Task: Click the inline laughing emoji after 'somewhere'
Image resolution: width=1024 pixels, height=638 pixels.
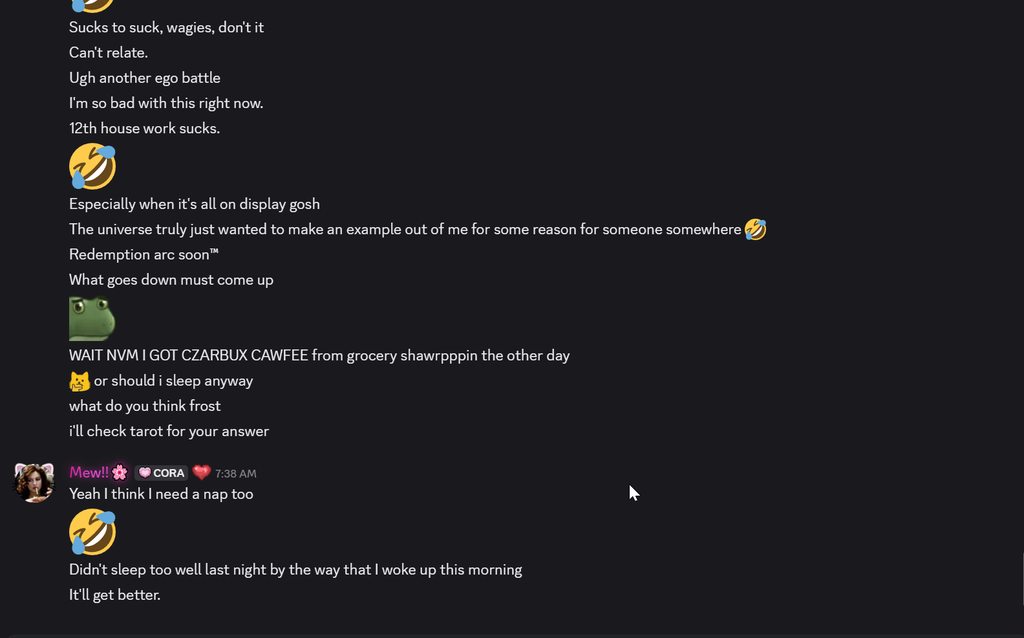Action: [x=755, y=229]
